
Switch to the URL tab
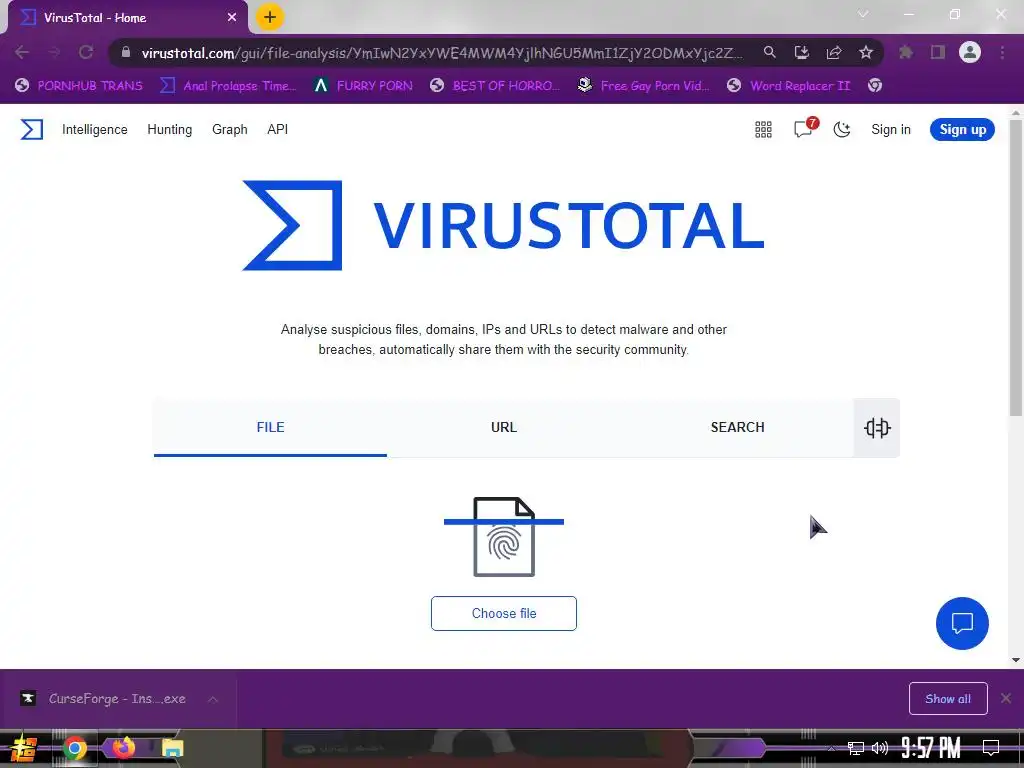click(x=504, y=427)
